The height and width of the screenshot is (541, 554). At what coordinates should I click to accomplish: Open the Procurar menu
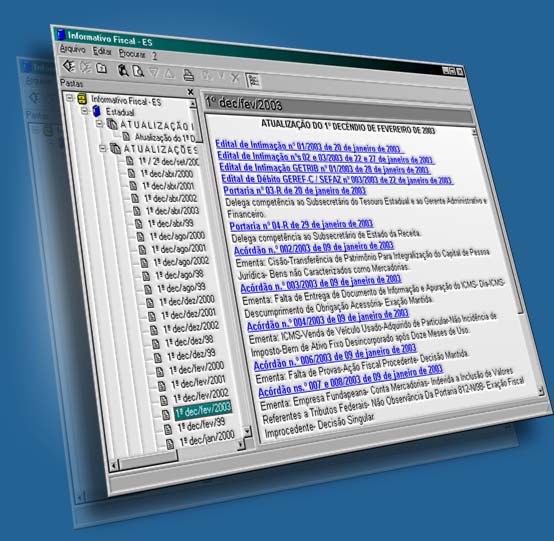[132, 54]
